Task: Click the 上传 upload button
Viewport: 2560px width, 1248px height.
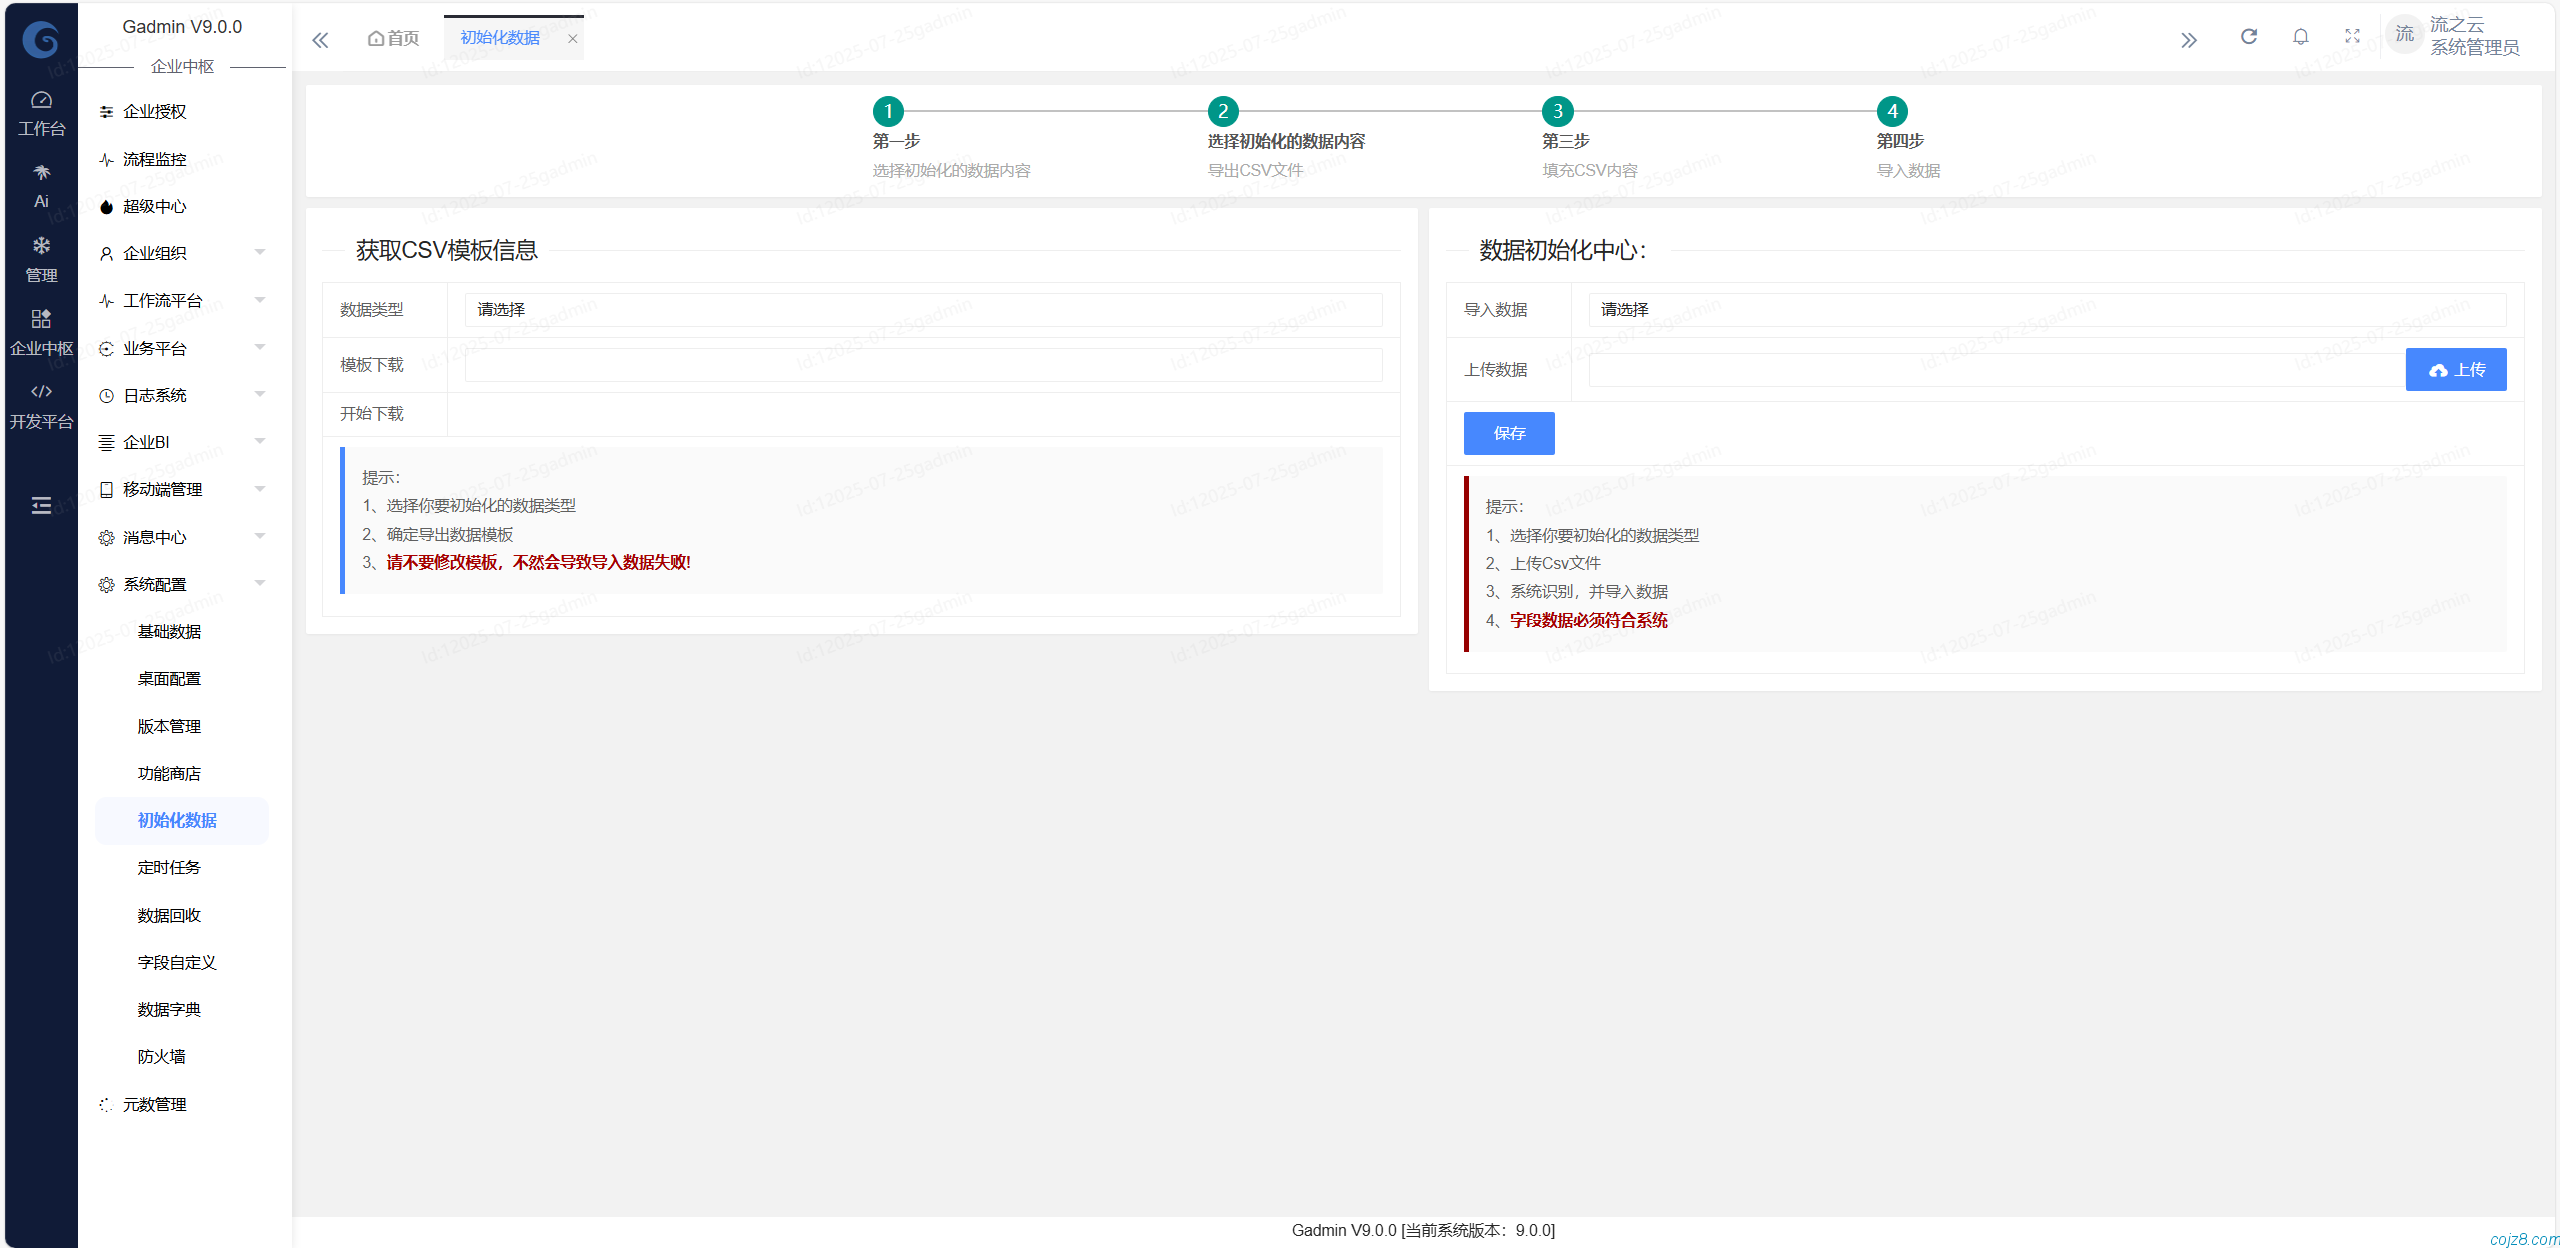Action: (2455, 370)
